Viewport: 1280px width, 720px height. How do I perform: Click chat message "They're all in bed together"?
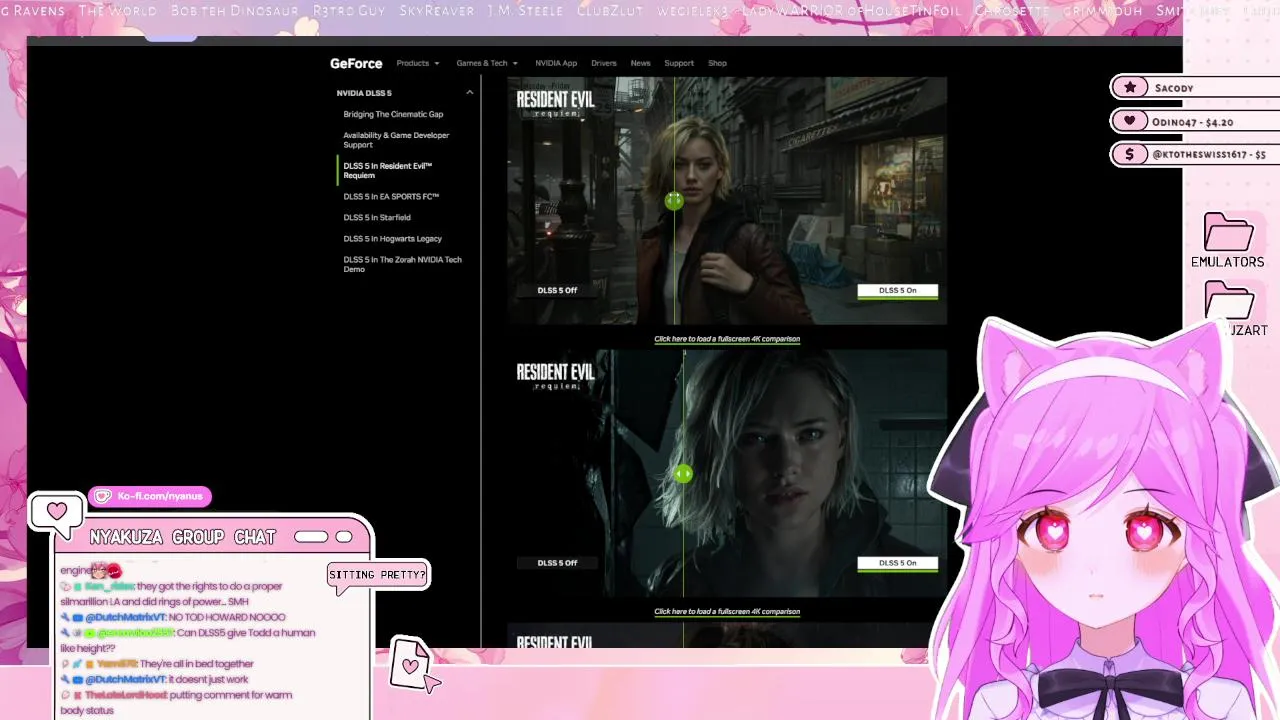coord(196,664)
